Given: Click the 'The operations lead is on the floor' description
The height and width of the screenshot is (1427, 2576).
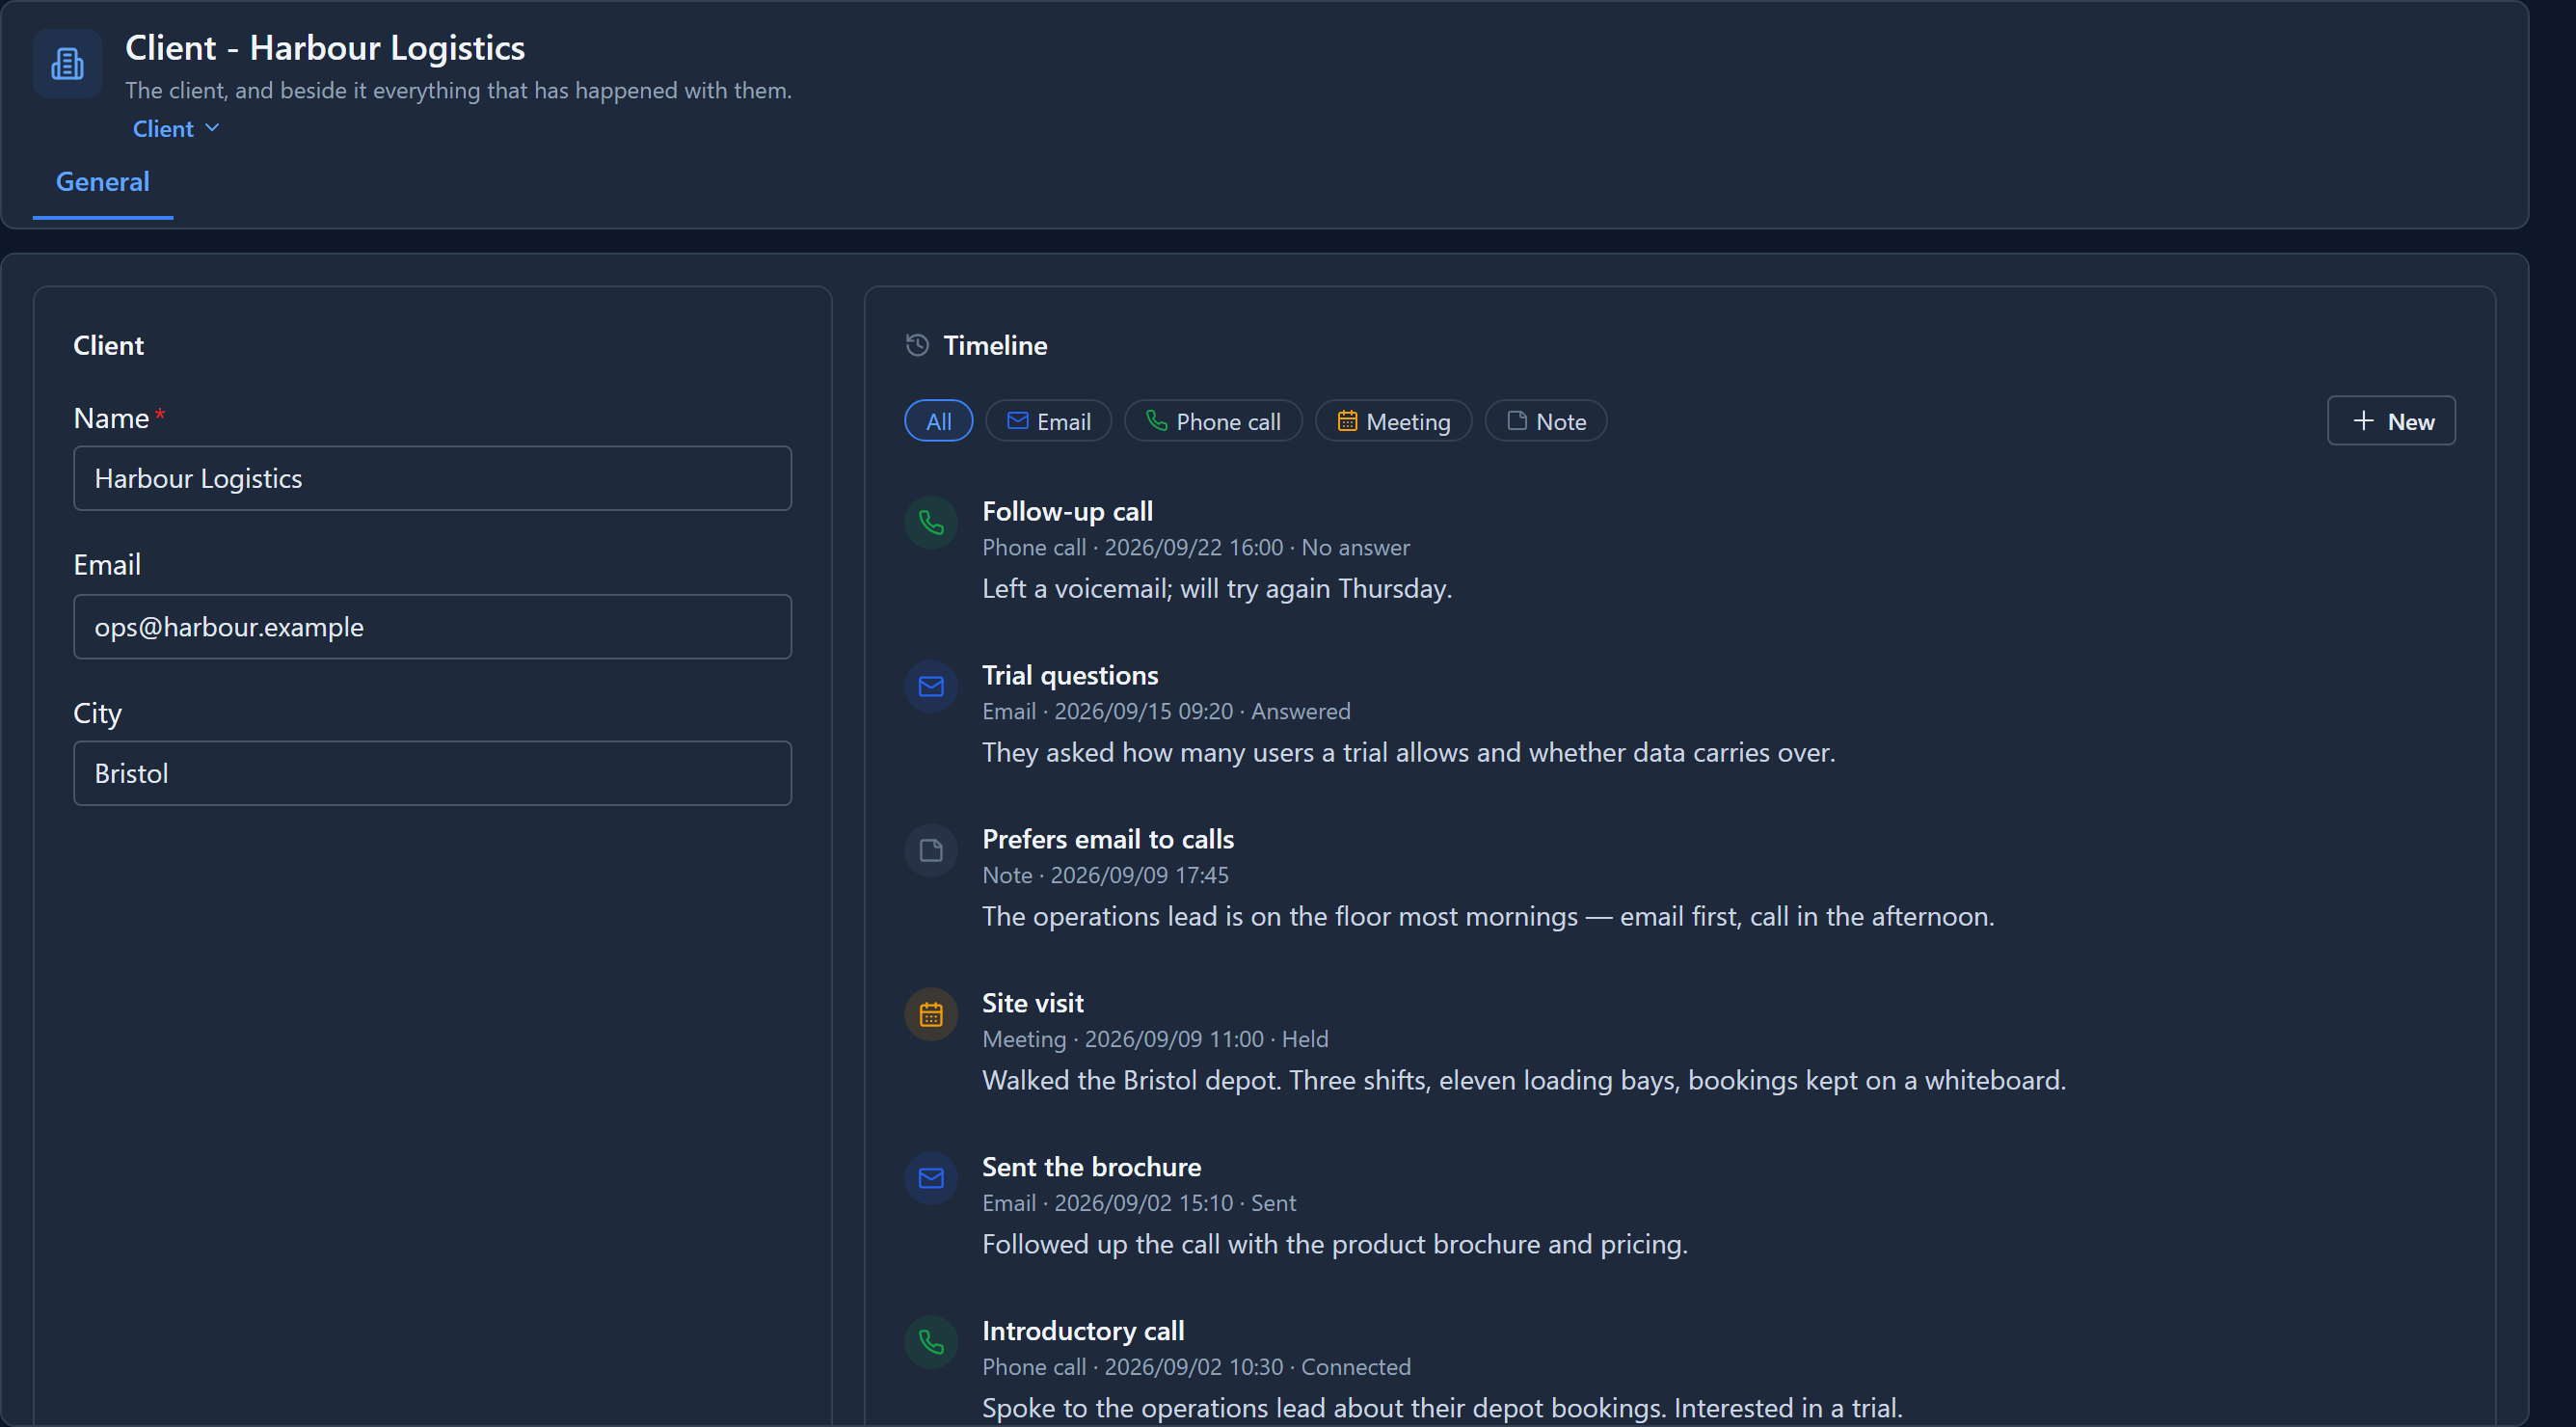Looking at the screenshot, I should 1488,917.
